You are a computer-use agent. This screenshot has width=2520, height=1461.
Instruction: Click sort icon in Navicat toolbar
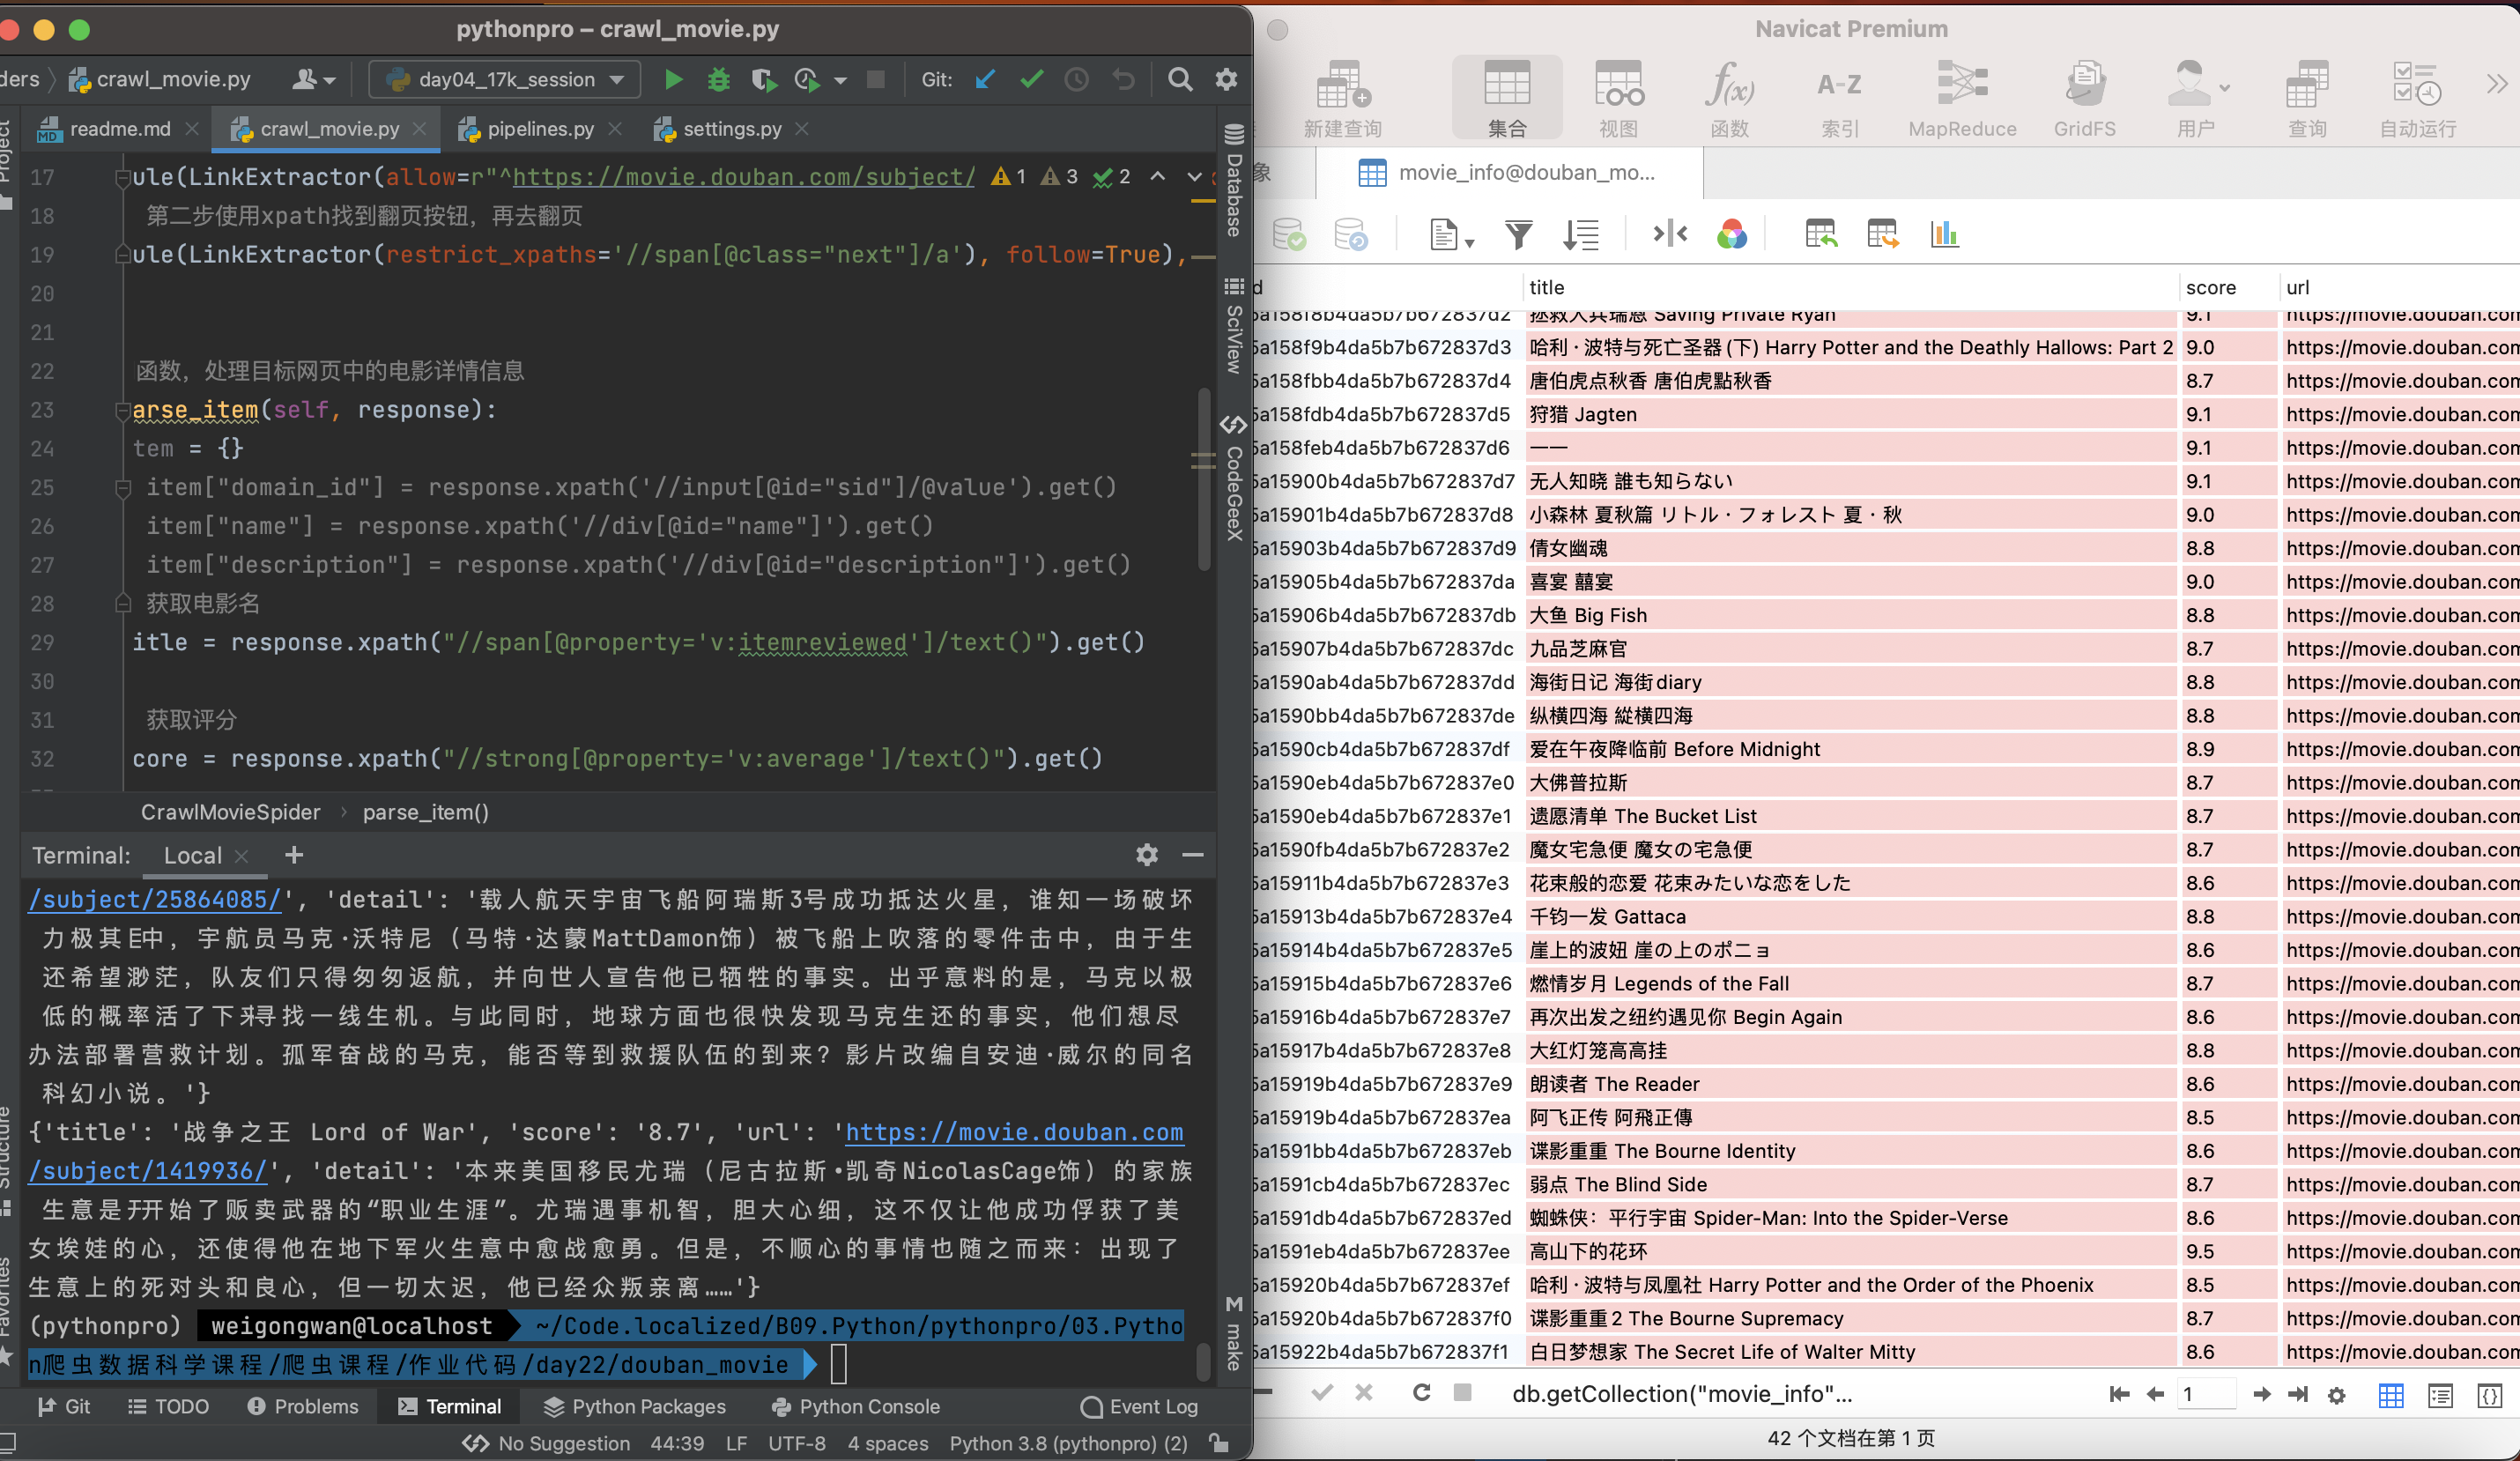click(1581, 235)
